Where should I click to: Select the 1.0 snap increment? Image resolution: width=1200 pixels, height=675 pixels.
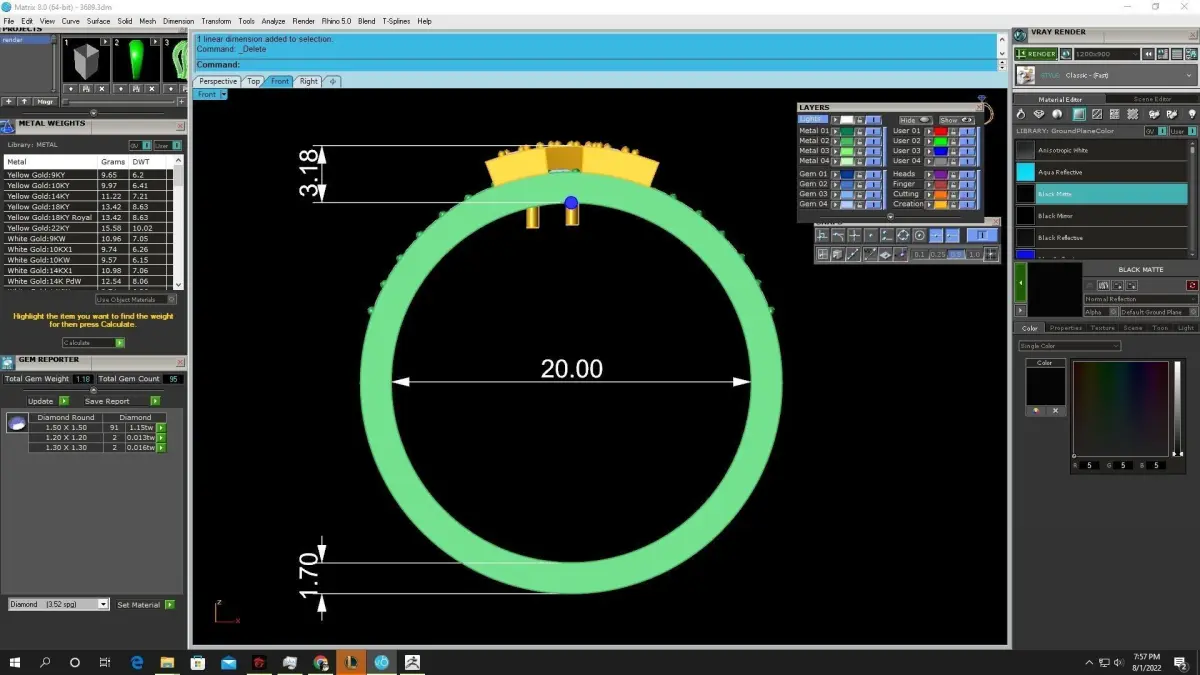(x=974, y=254)
